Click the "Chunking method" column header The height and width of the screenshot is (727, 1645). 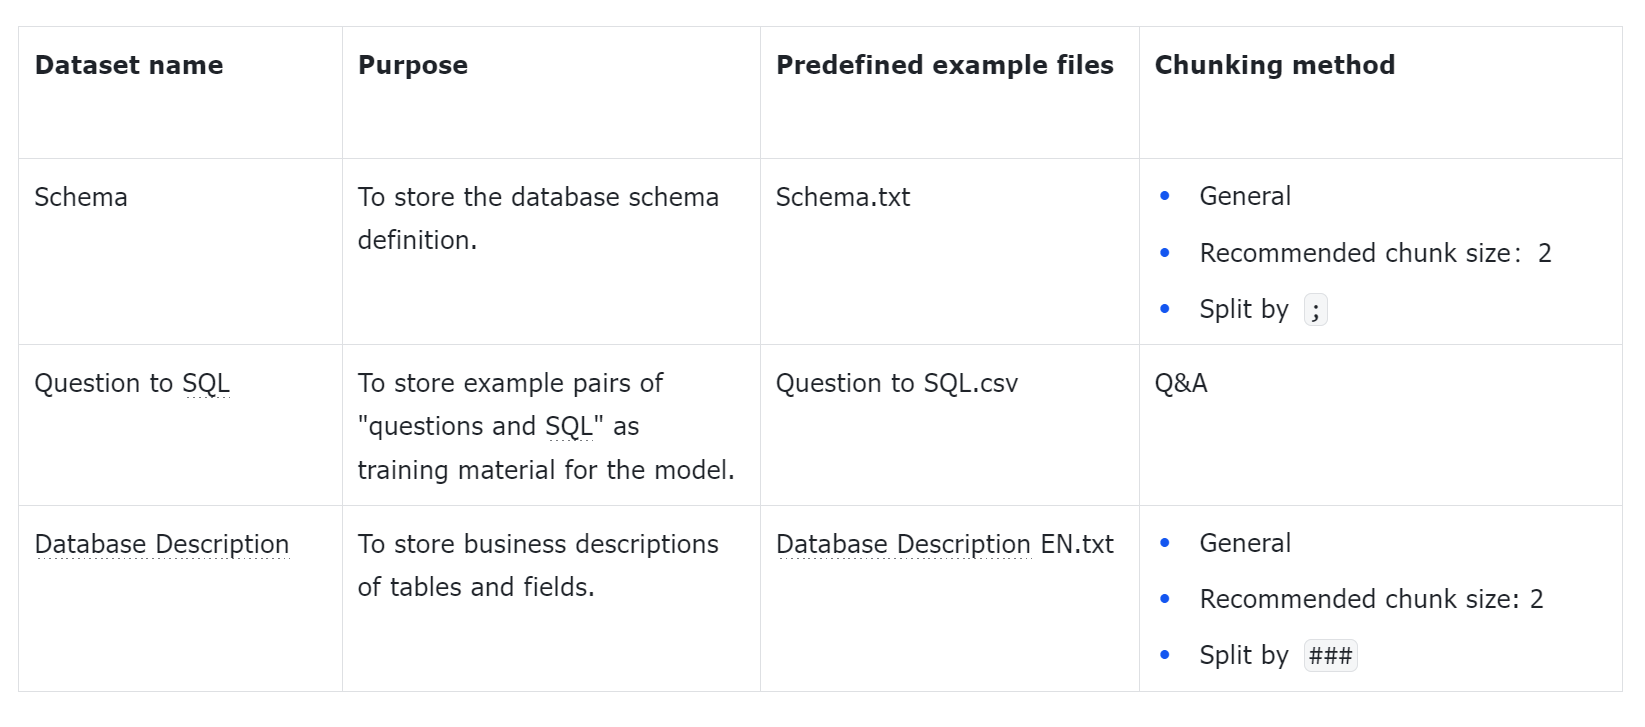point(1274,65)
